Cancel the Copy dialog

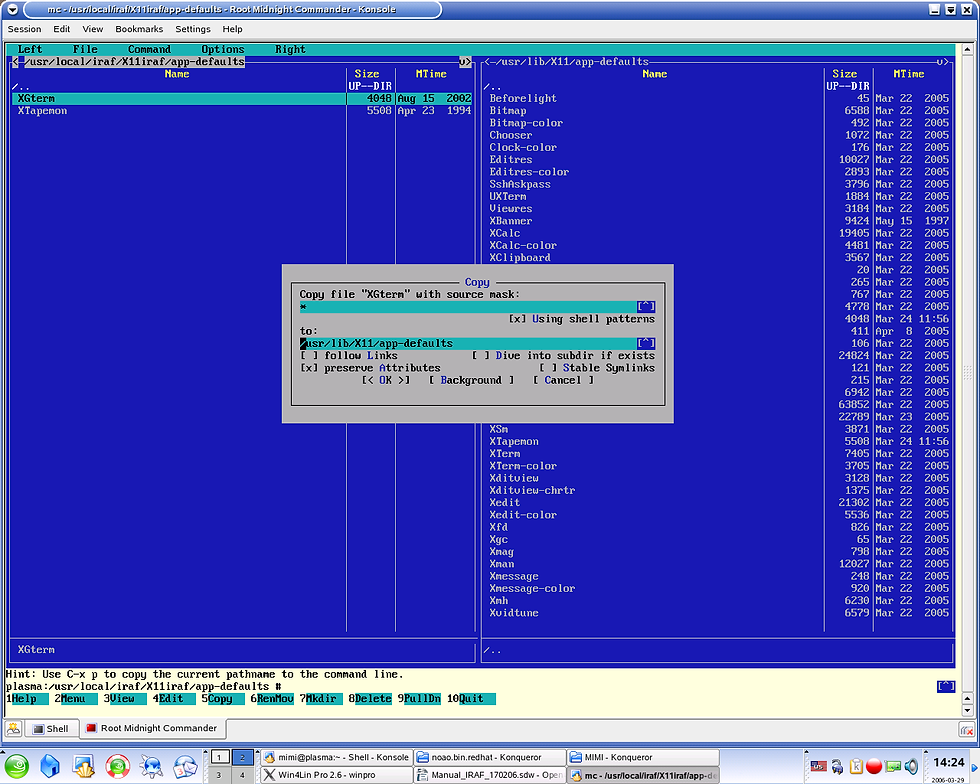[x=563, y=380]
